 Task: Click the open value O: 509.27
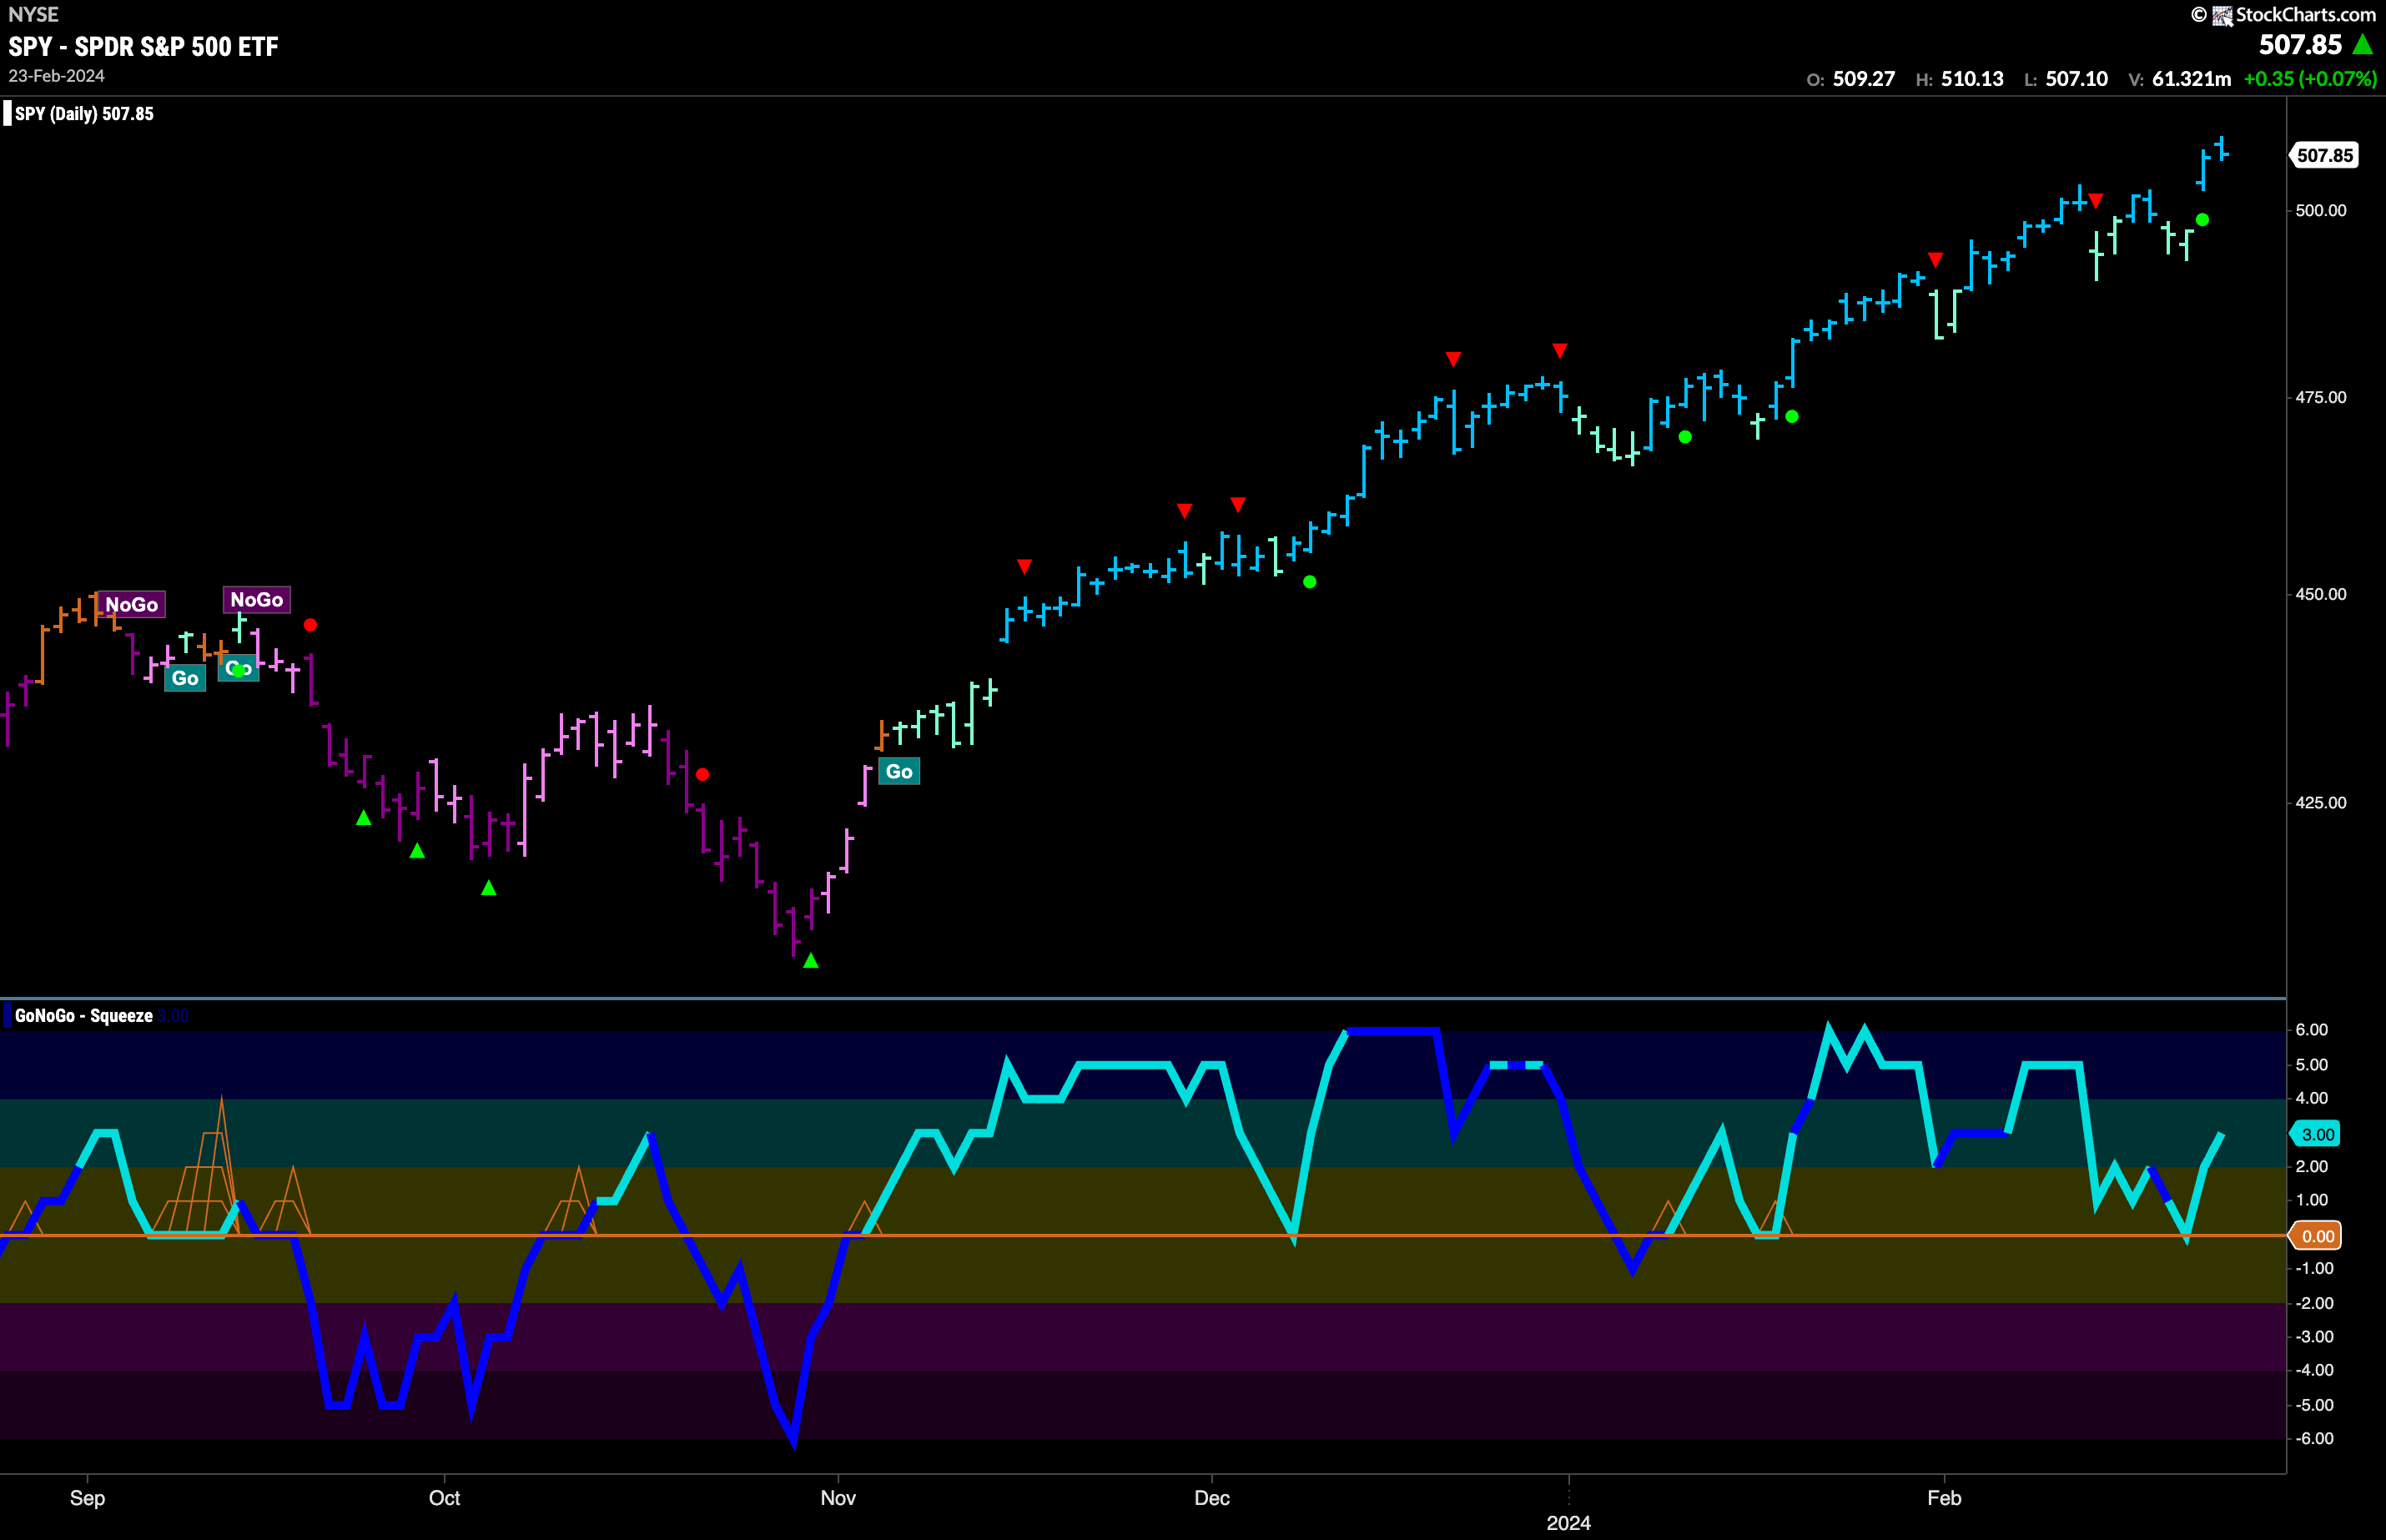point(1850,79)
